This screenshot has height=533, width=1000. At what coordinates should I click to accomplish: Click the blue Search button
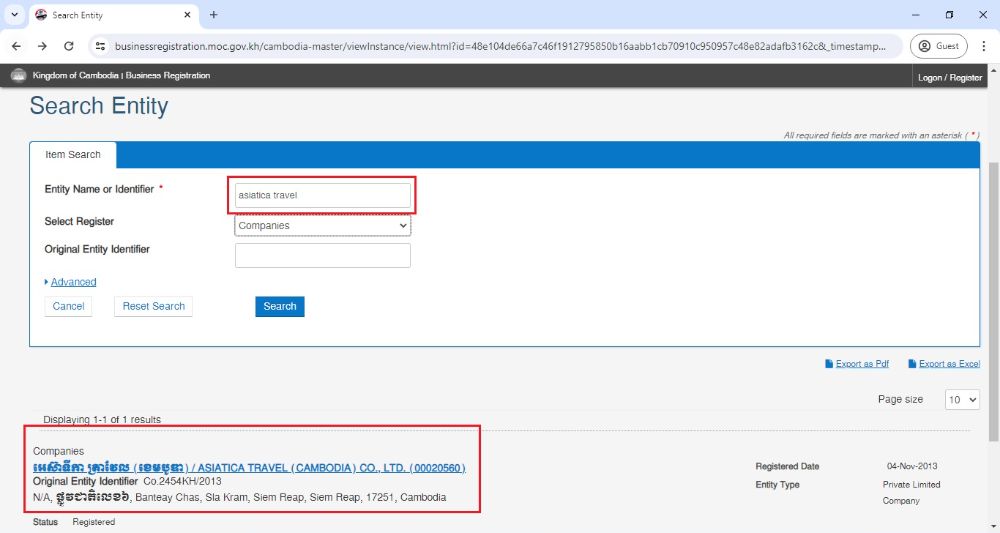(280, 306)
